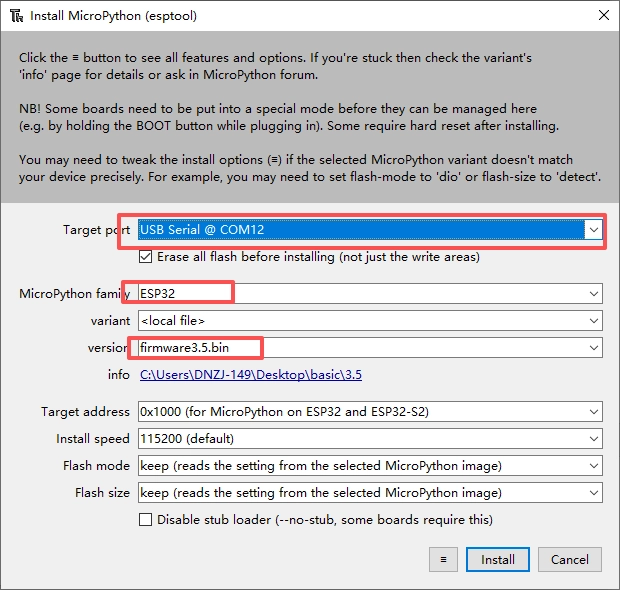Click the 'Flash size' label
Screen dimensions: 620x590
pyautogui.click(x=102, y=493)
